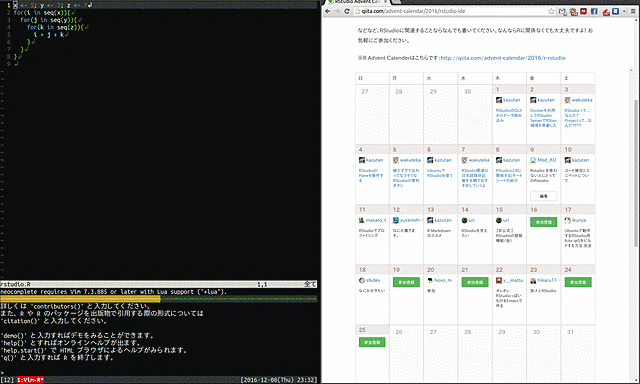Open ikunya's avatar on day 17
The height and width of the screenshot is (384, 640).
click(567, 220)
